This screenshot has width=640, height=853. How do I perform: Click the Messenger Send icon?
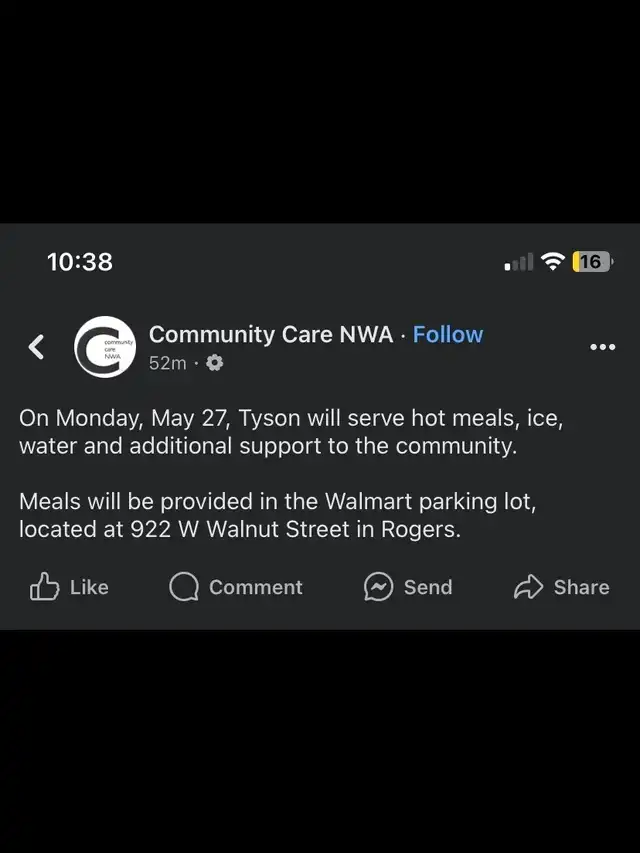(x=378, y=587)
